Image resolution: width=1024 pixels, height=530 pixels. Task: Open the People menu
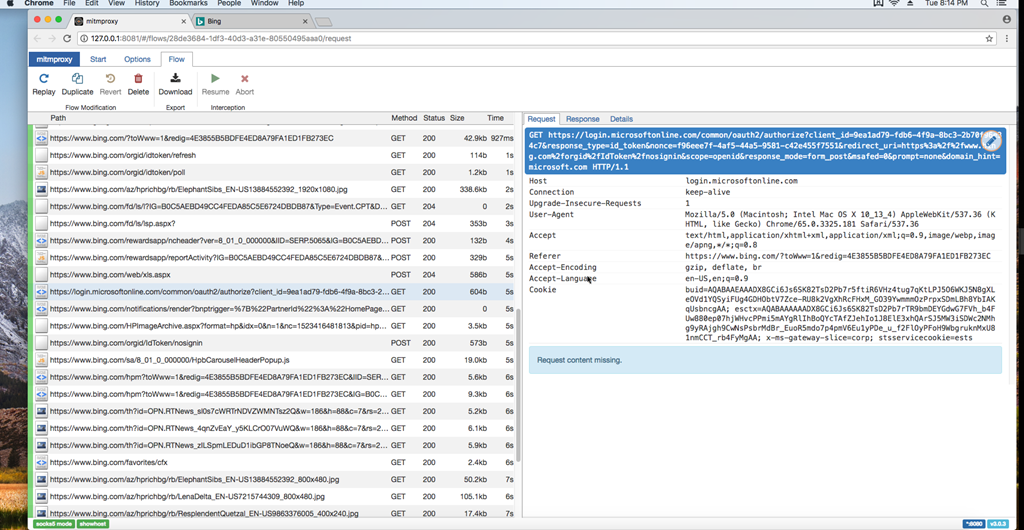[x=229, y=3]
